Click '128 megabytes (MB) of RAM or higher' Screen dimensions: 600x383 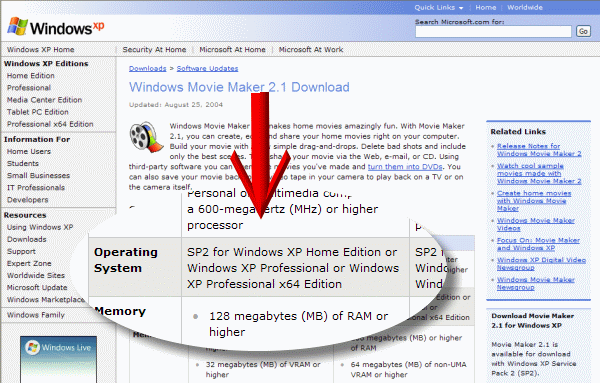[x=298, y=324]
